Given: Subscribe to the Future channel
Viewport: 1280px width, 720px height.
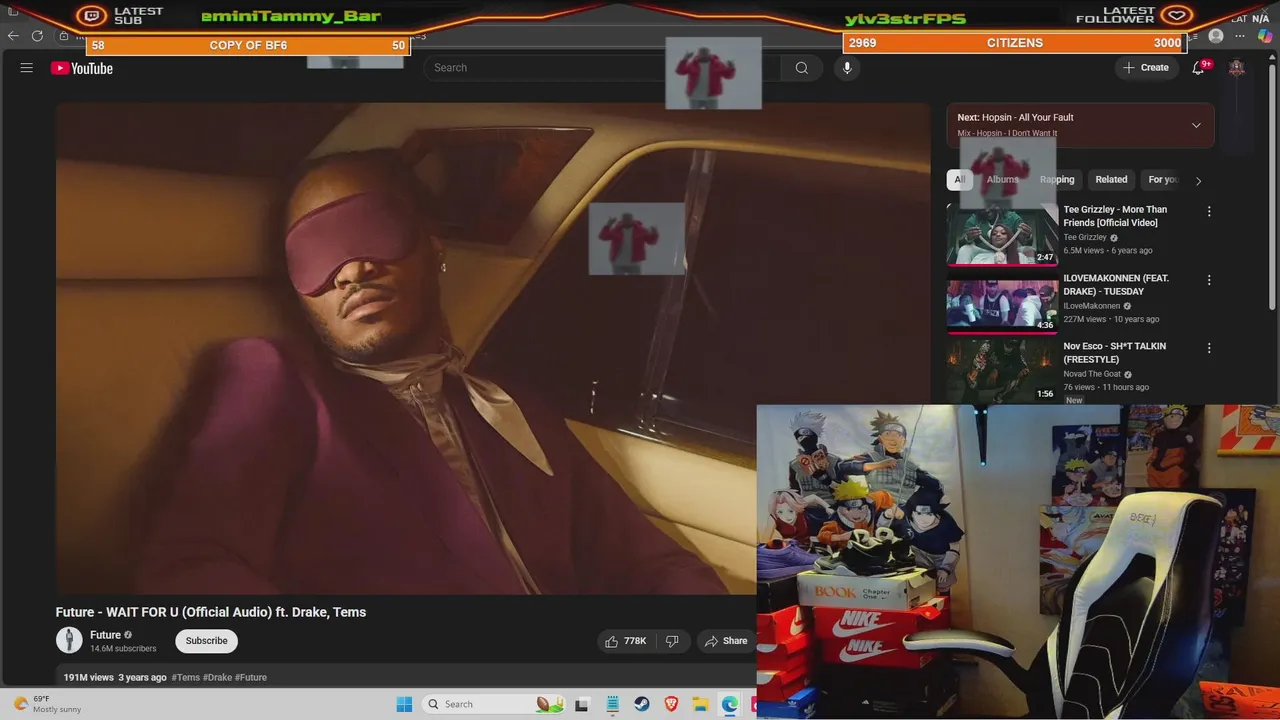Looking at the screenshot, I should coord(206,641).
